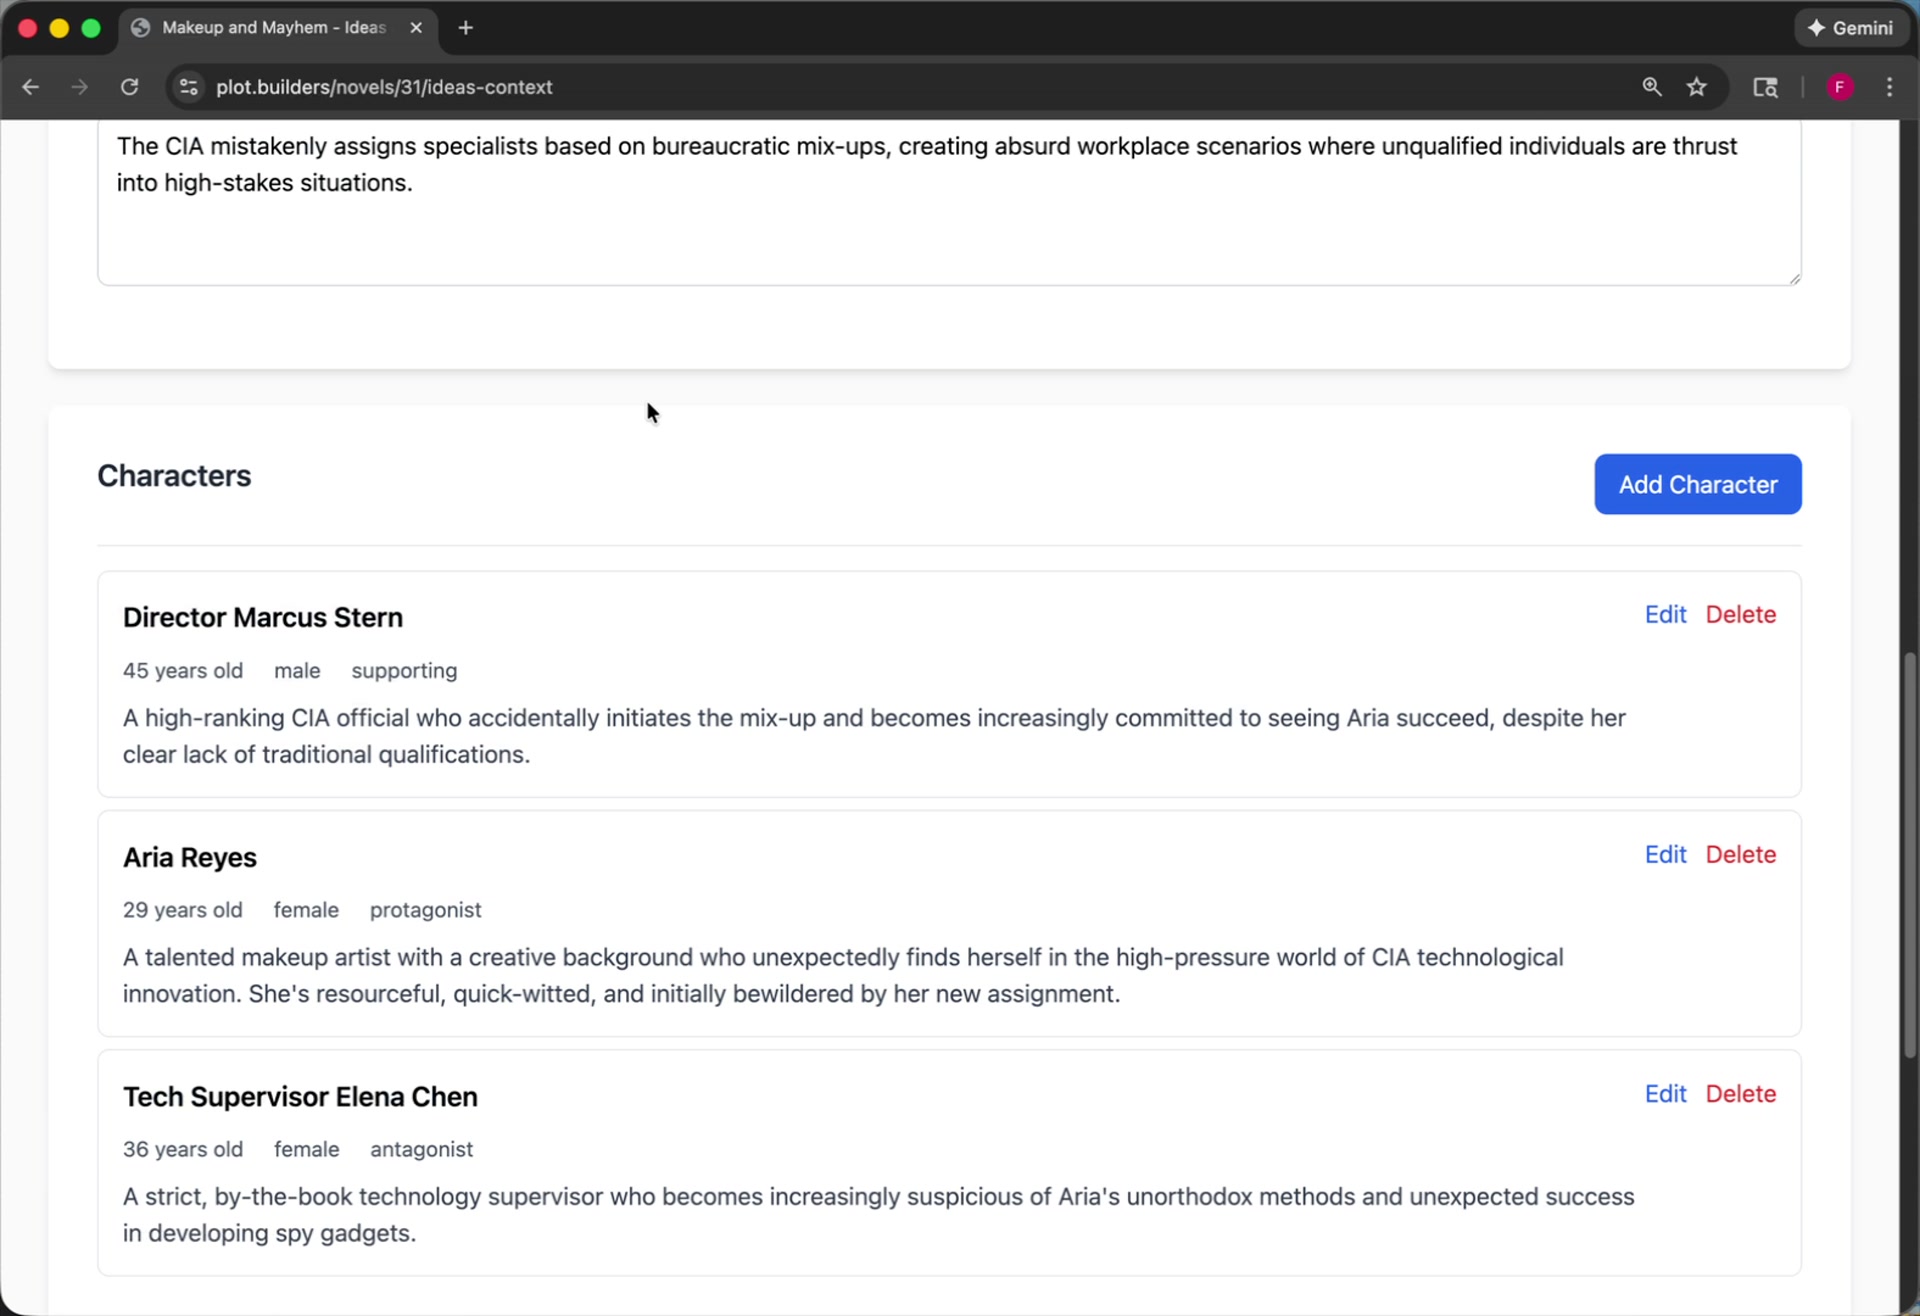The image size is (1920, 1316).
Task: Open site information icon in address bar
Action: tap(188, 87)
